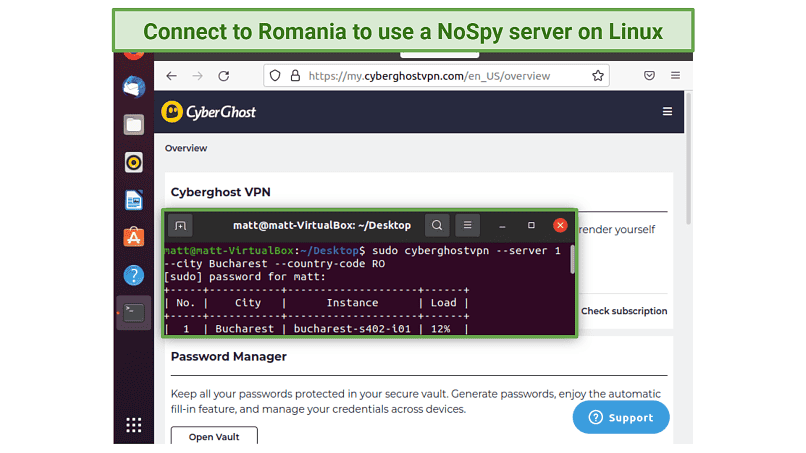Click the Terminal icon in the dock
This screenshot has height=453, width=806.
tap(134, 313)
